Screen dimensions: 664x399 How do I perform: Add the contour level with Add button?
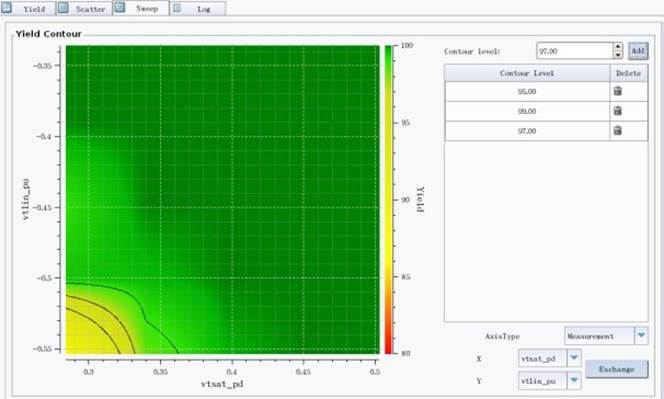(x=638, y=51)
